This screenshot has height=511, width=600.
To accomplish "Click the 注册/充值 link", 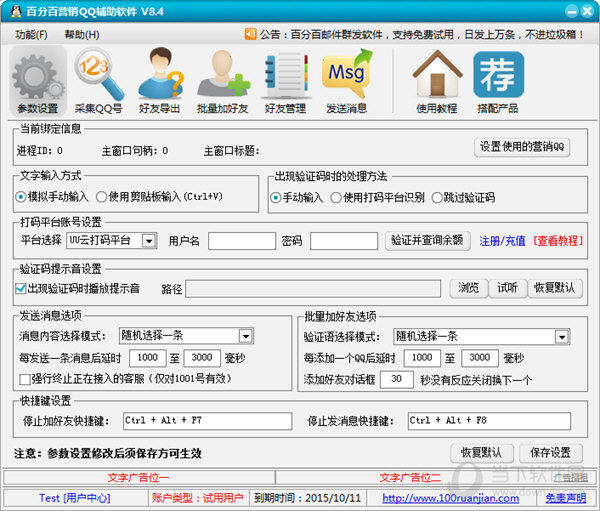I will (502, 241).
